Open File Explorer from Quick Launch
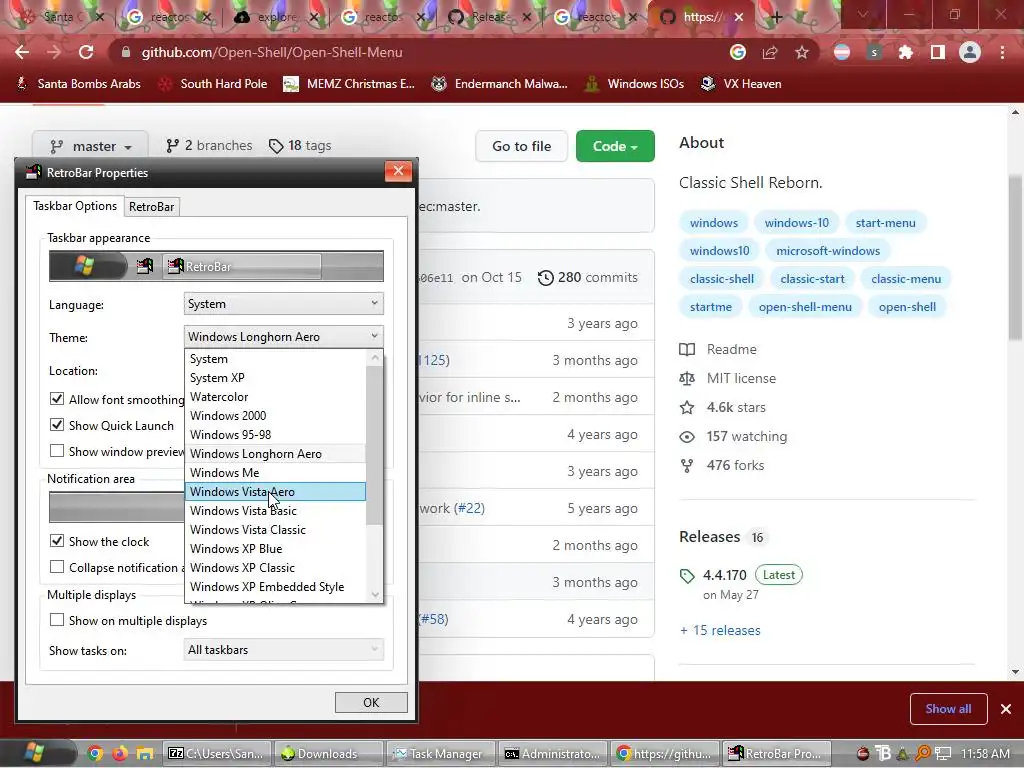Screen dimensions: 1024x768 (144, 754)
